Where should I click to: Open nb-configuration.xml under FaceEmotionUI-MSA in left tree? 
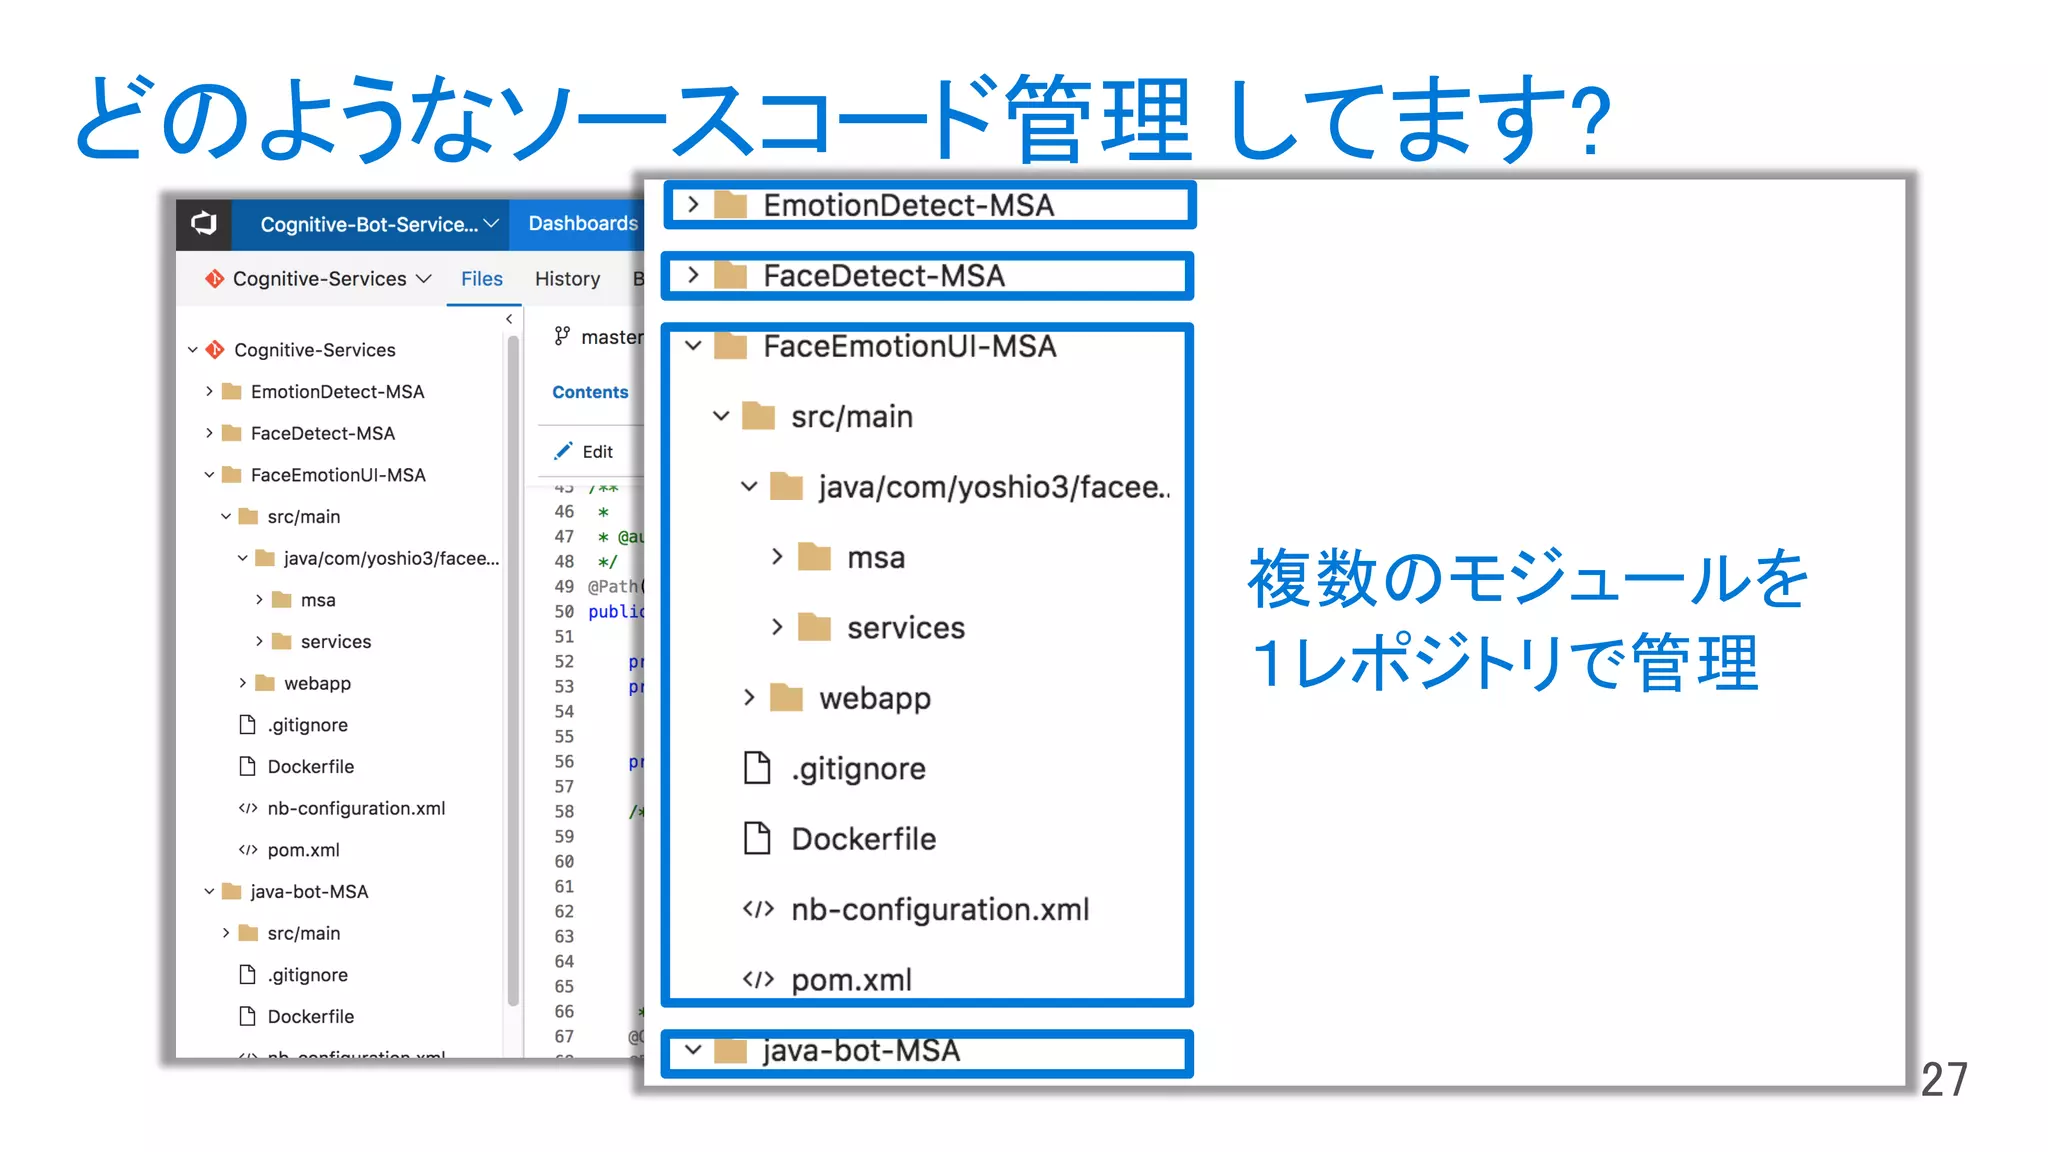pos(356,808)
